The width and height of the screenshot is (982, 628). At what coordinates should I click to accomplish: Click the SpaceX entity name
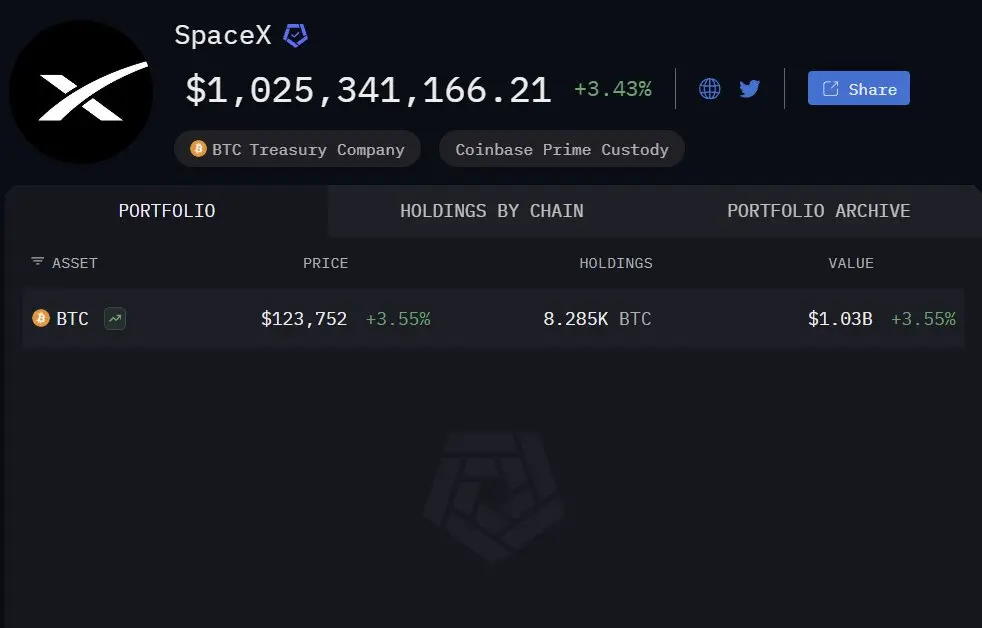pos(222,35)
